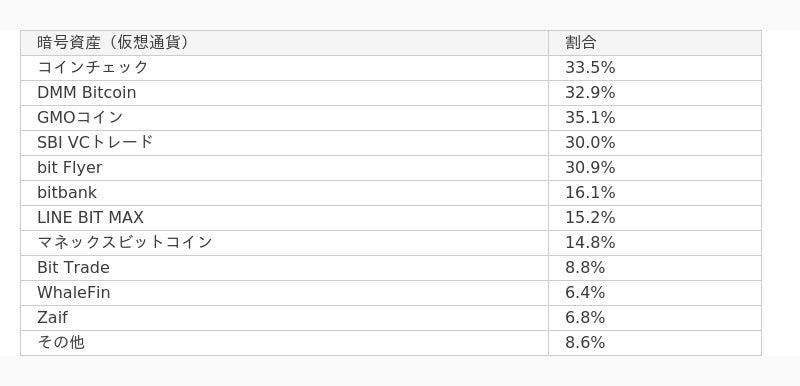This screenshot has height=386, width=800.
Task: Click the Zaif row label
Action: [x=285, y=318]
